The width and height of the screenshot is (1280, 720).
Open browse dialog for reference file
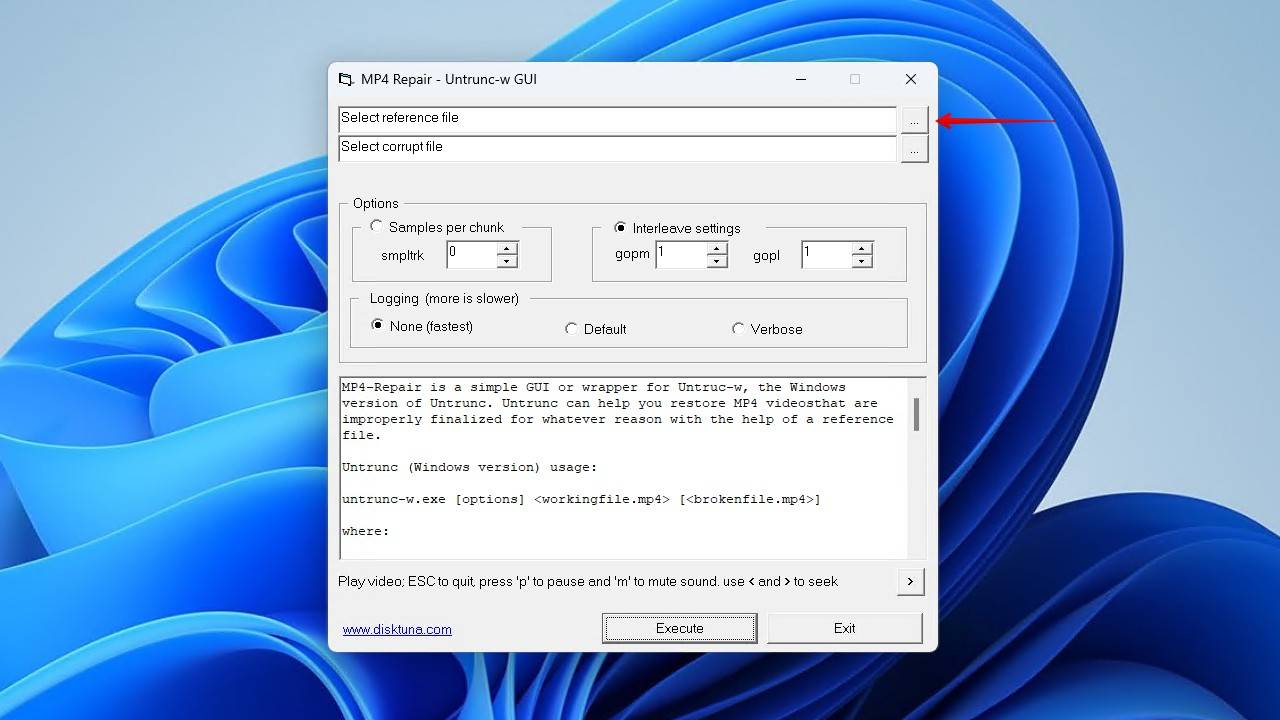point(914,120)
